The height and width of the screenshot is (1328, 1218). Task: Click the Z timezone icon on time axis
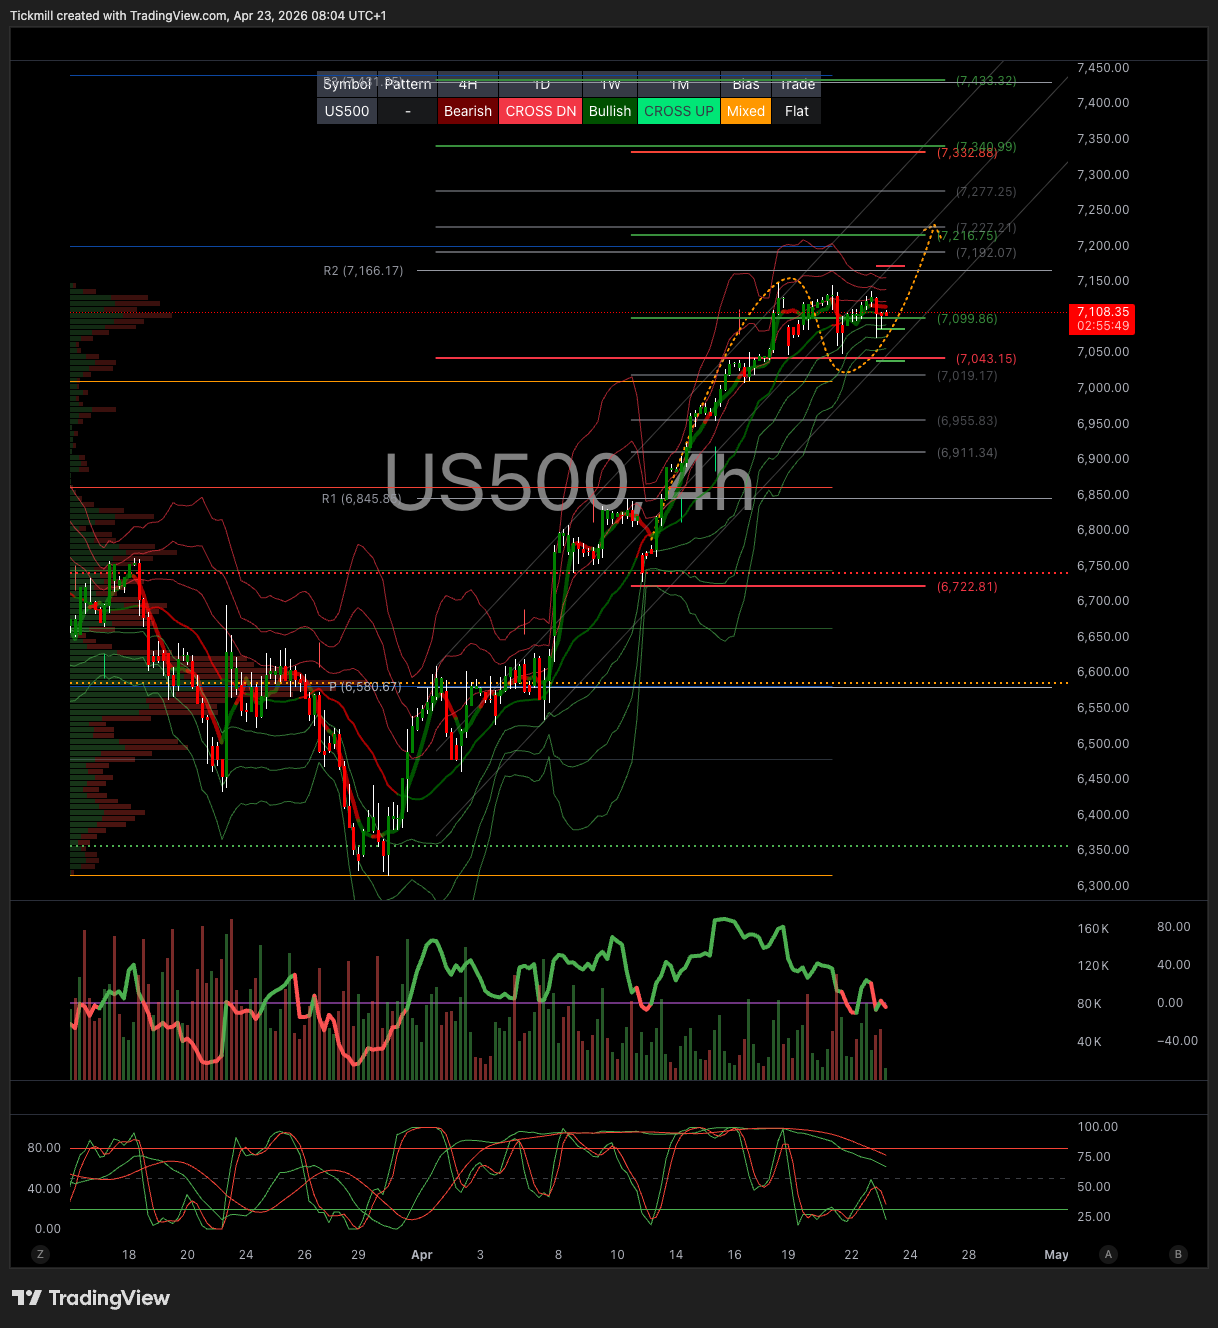(x=41, y=1254)
